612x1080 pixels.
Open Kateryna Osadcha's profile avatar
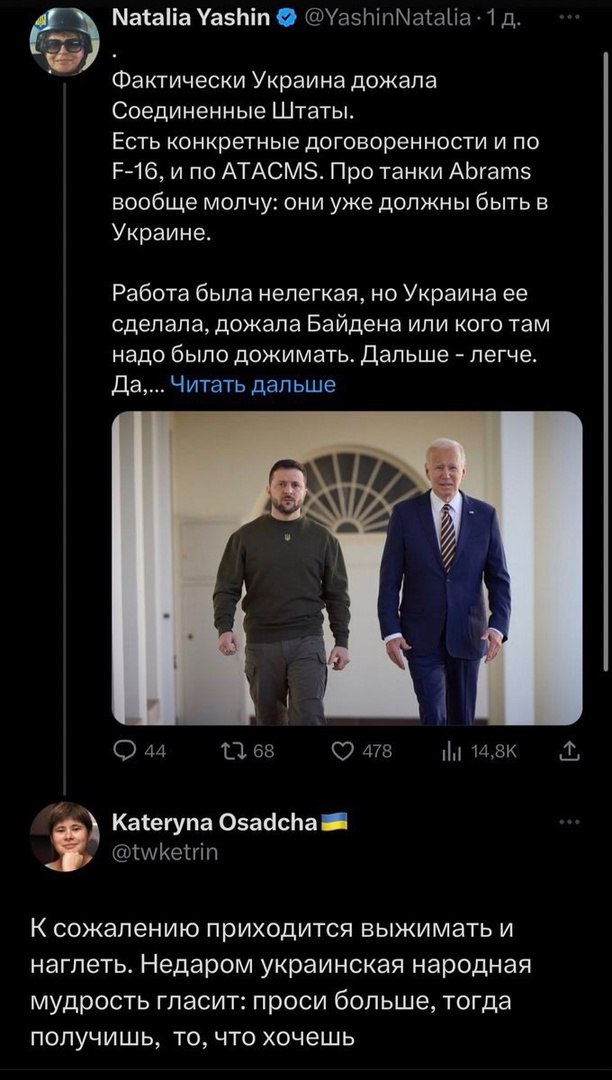click(x=64, y=835)
